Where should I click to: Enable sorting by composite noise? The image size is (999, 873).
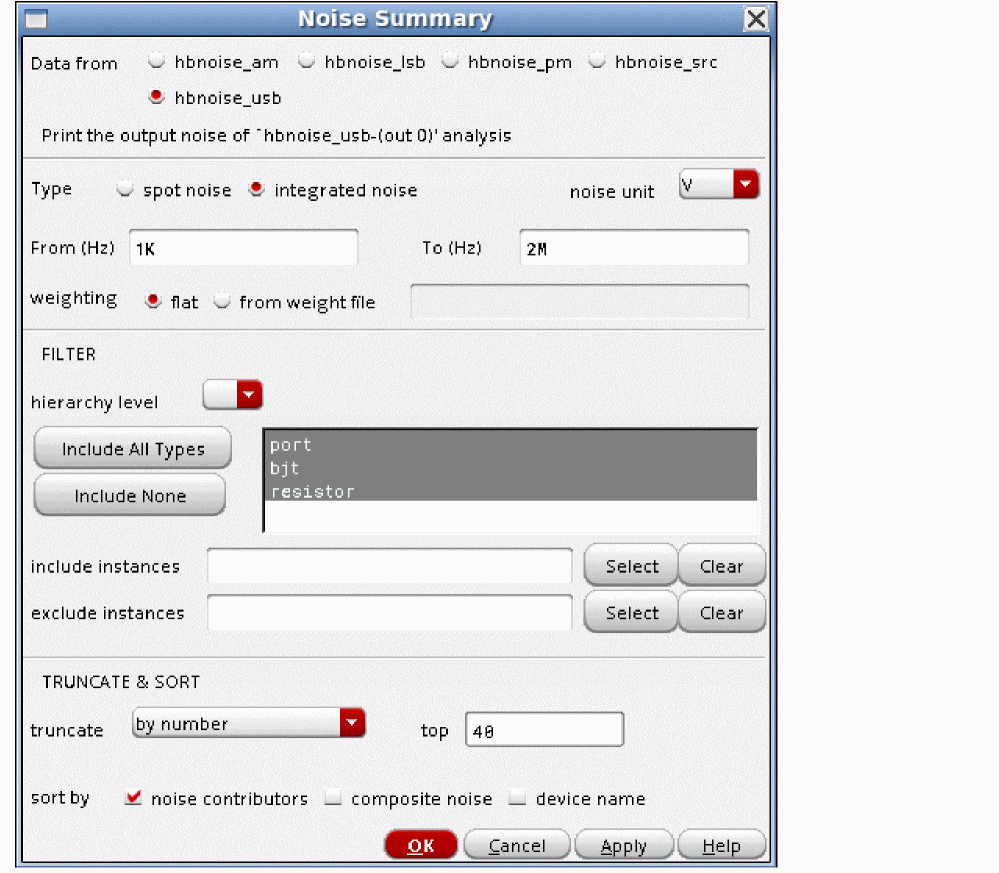click(x=334, y=799)
